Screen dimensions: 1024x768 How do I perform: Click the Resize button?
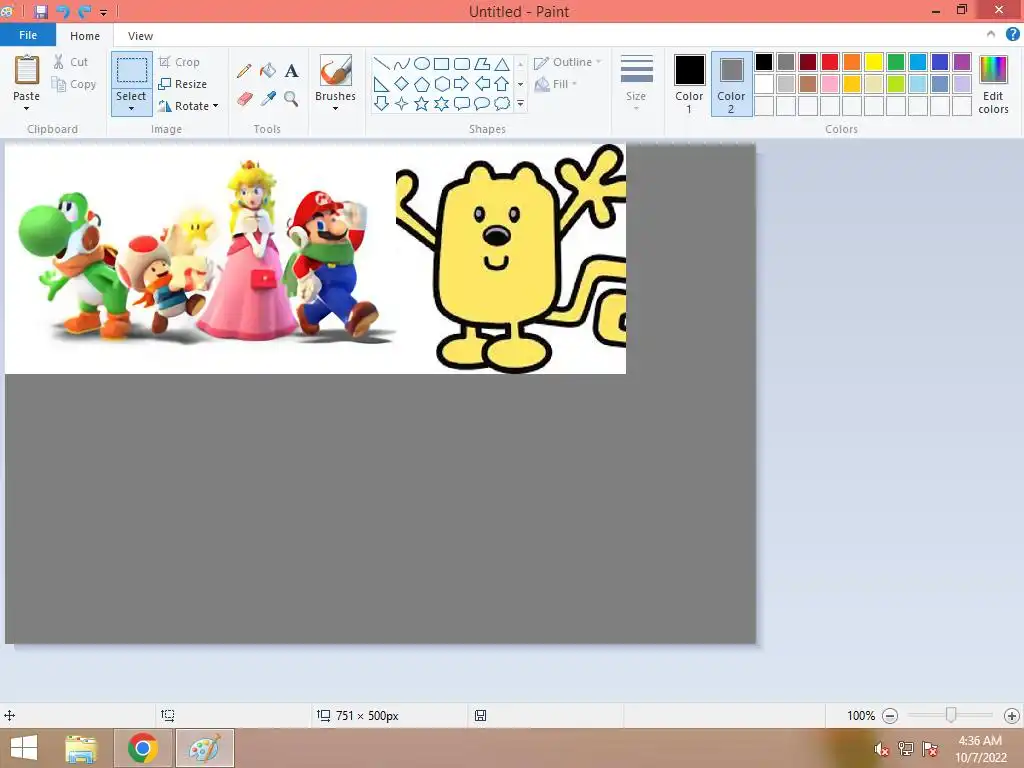[183, 84]
